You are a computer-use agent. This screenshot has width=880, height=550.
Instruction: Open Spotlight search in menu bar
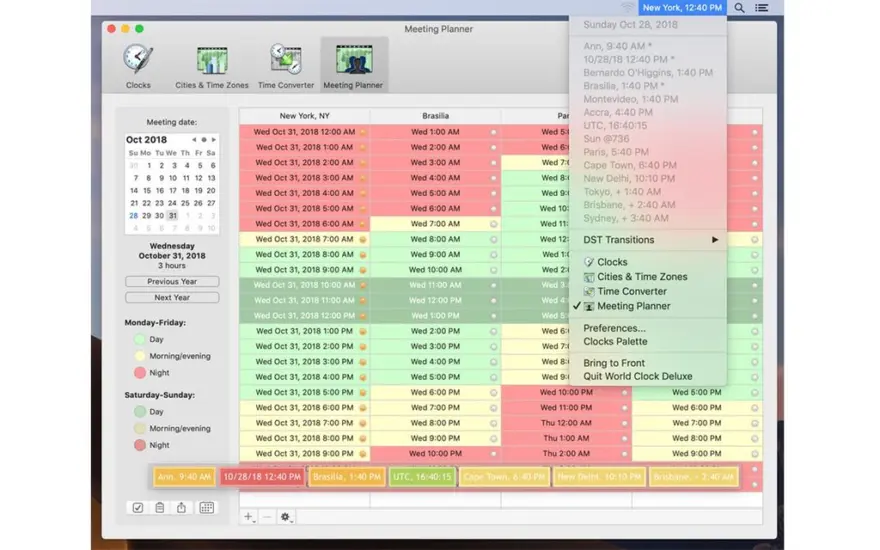[x=740, y=8]
